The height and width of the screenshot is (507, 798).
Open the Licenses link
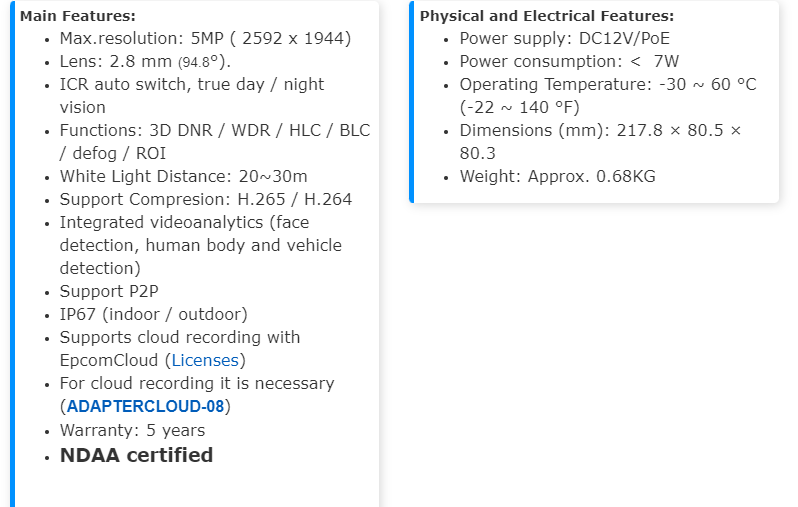(x=205, y=360)
